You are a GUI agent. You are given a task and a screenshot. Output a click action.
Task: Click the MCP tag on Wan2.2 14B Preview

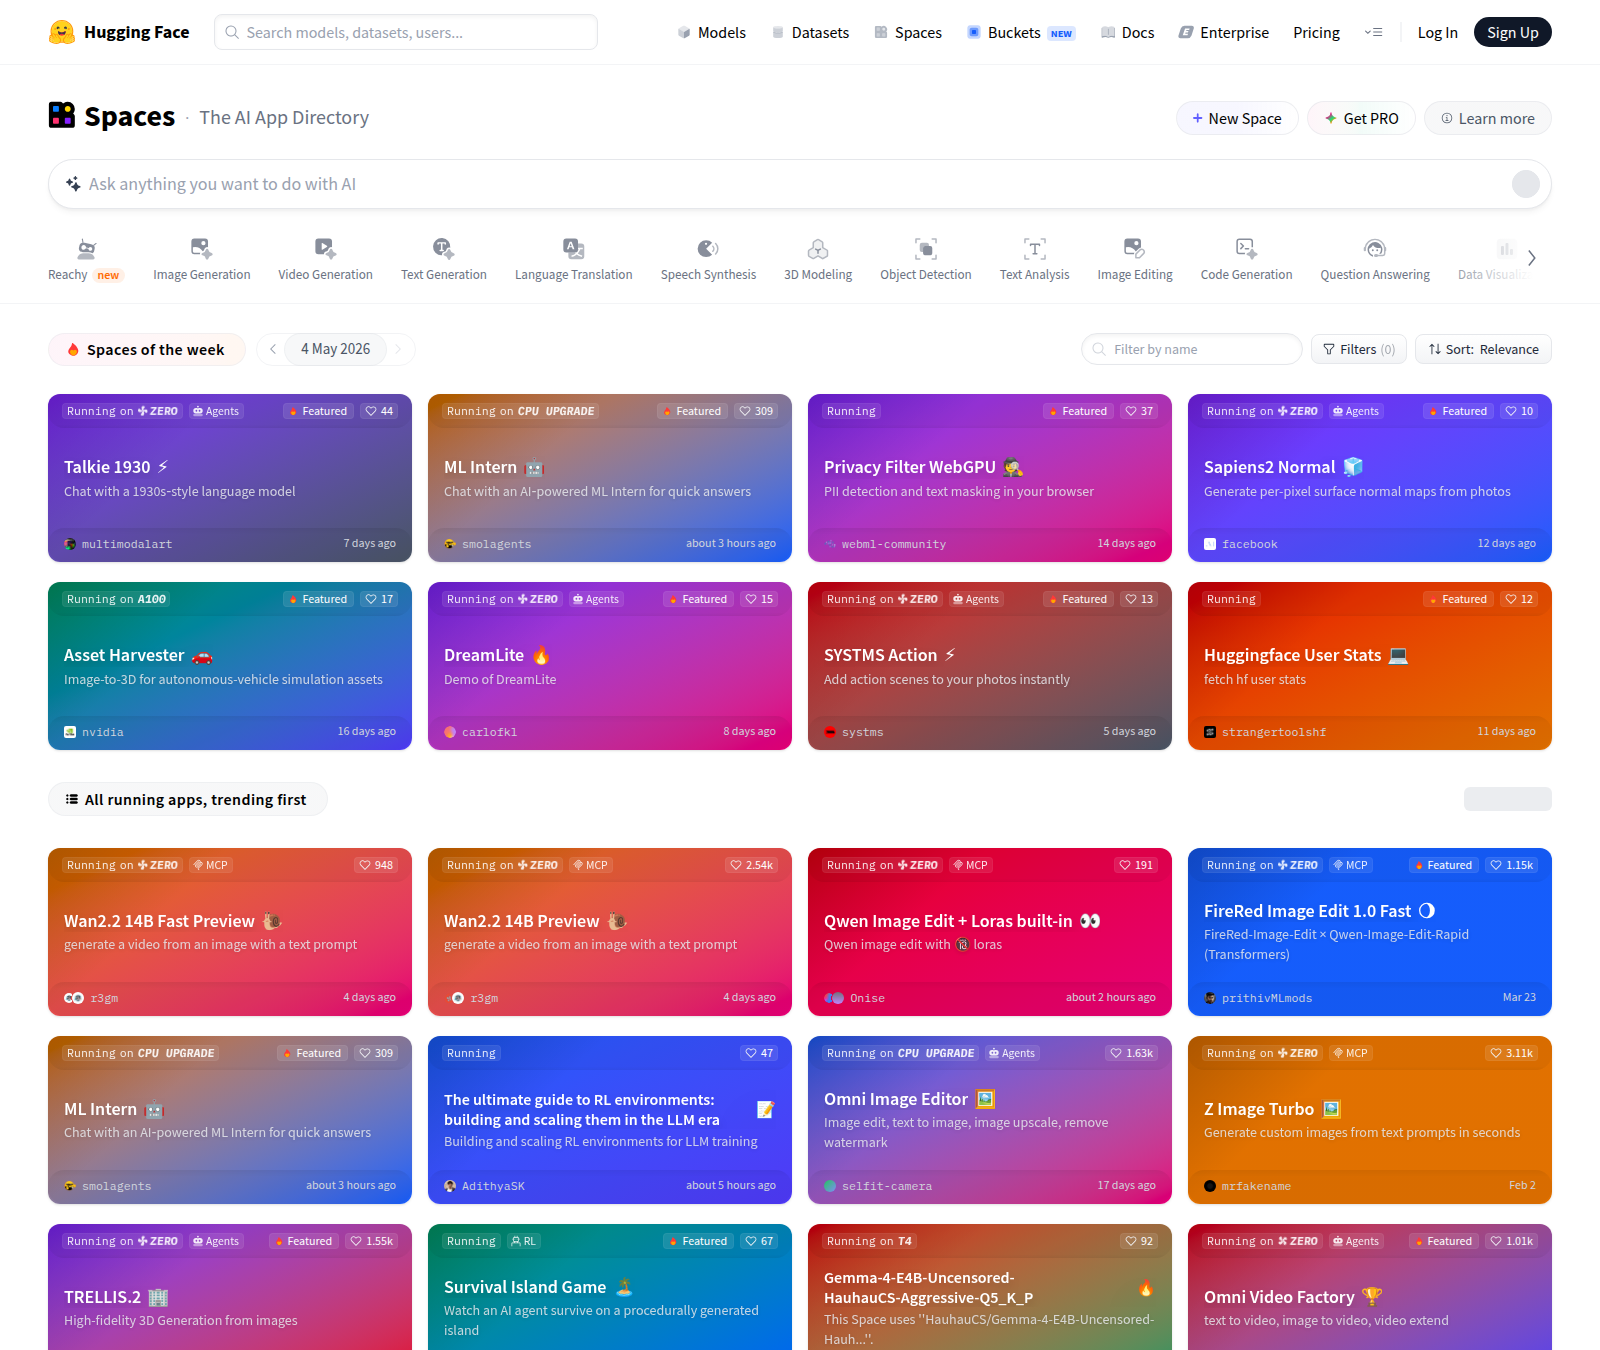coord(590,865)
